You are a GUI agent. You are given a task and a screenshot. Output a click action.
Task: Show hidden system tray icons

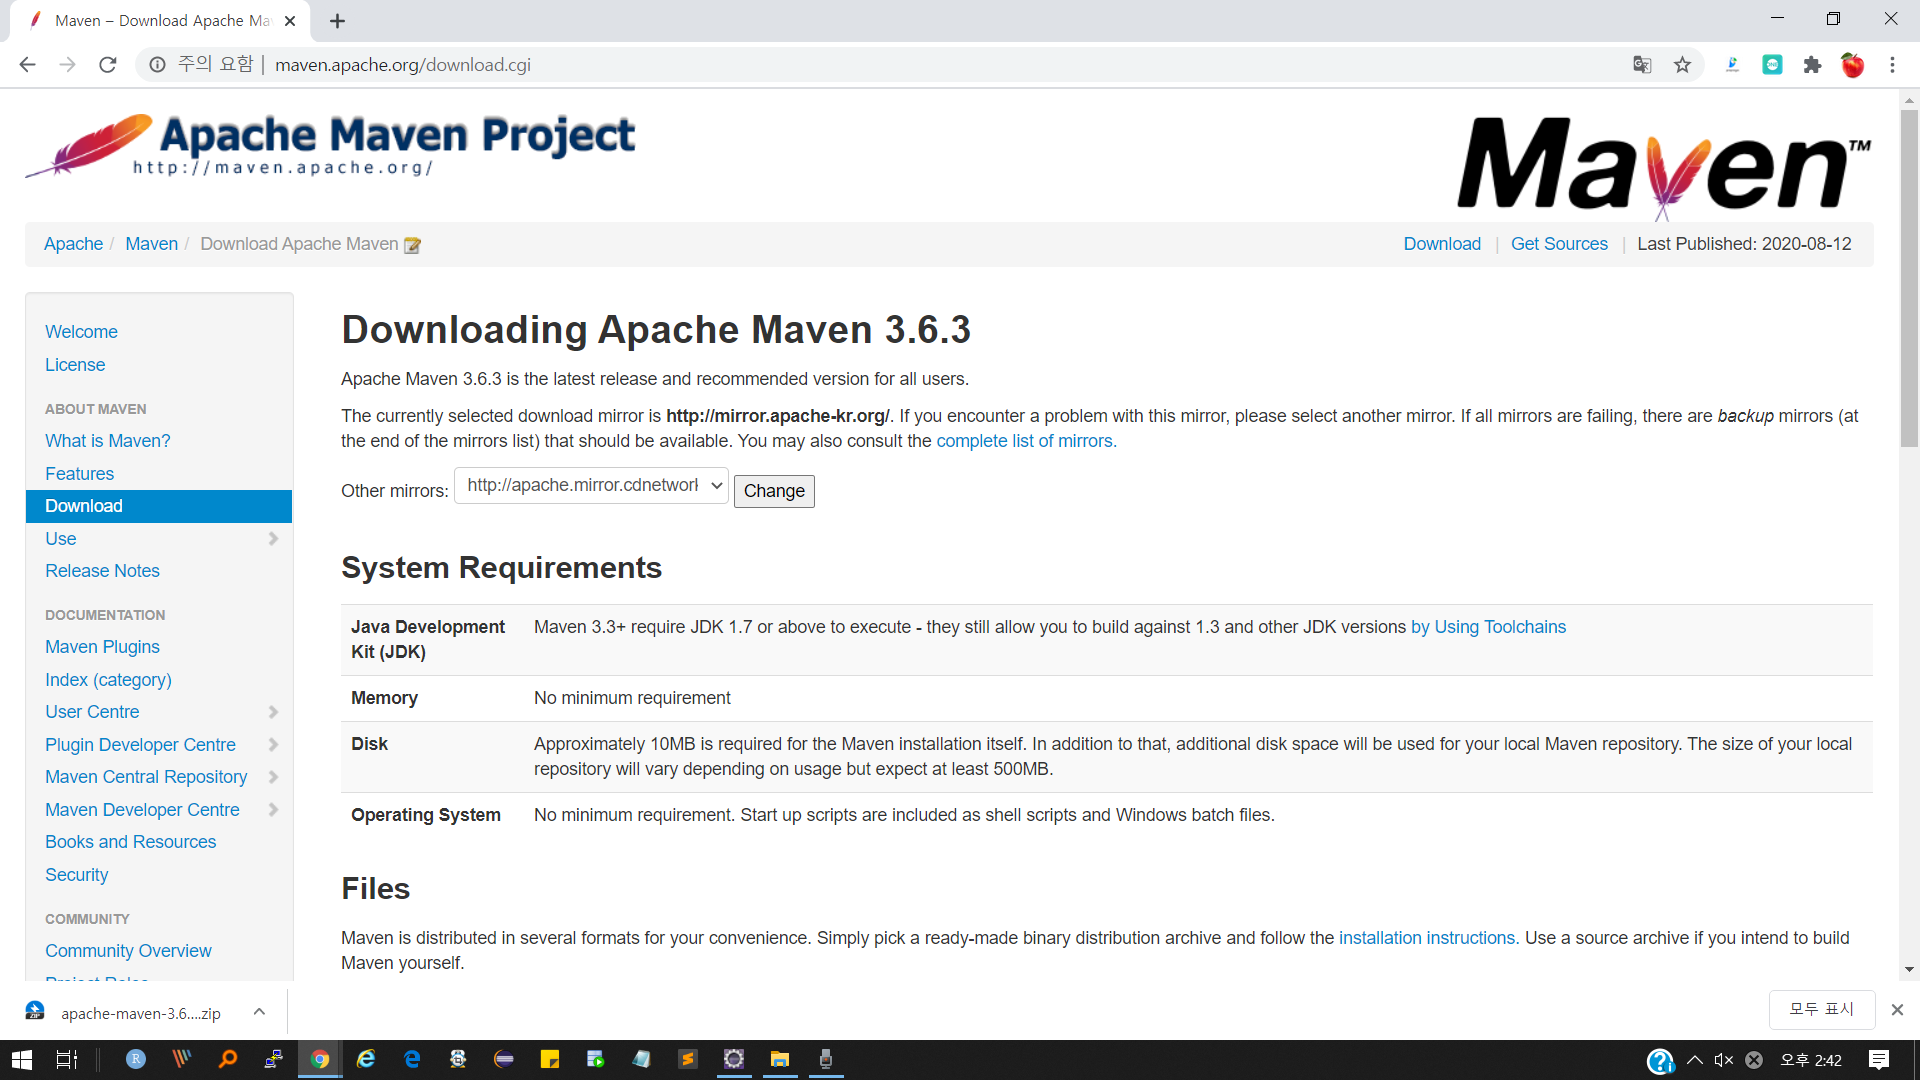tap(1695, 1060)
